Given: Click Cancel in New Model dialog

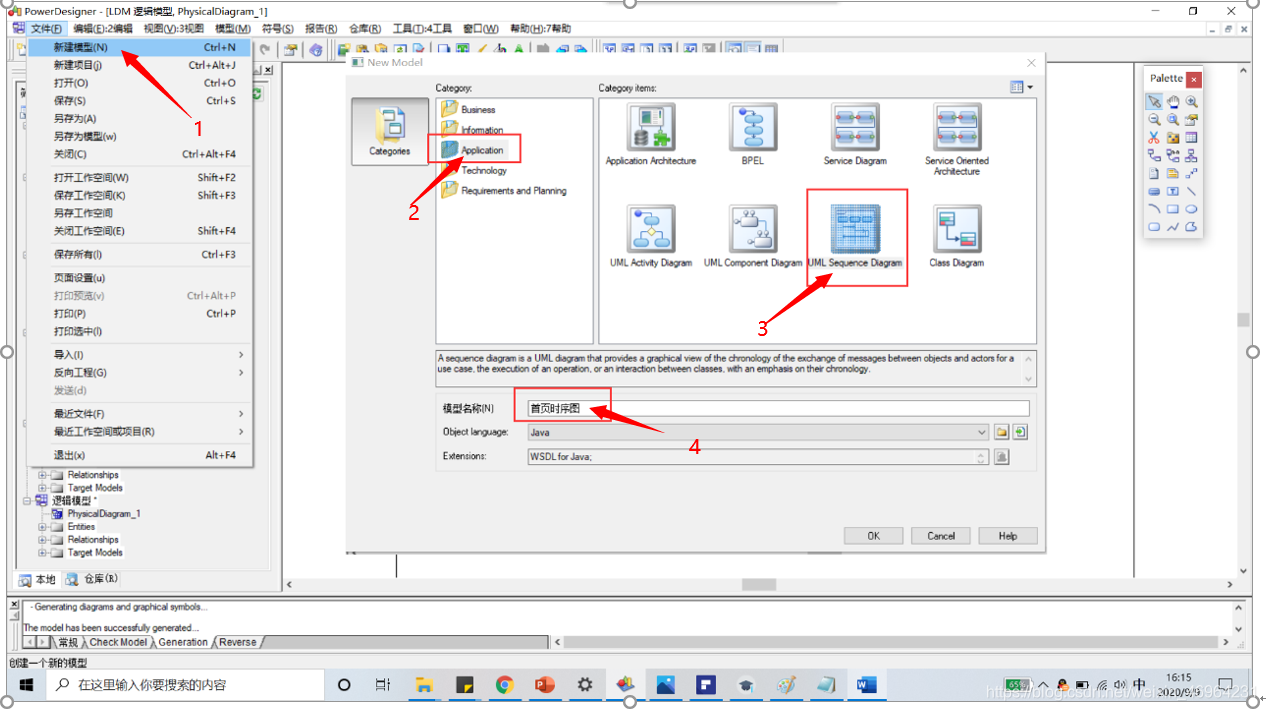Looking at the screenshot, I should pos(941,536).
